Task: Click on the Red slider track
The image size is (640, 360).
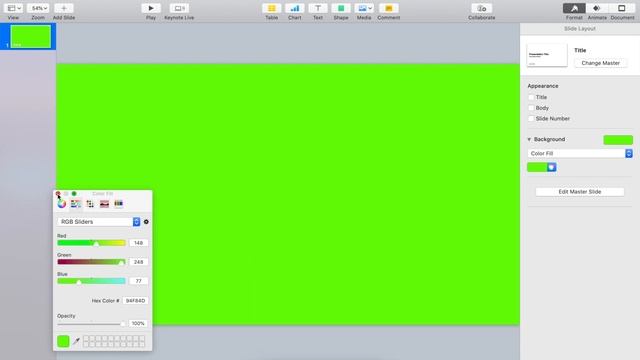Action: tap(91, 243)
